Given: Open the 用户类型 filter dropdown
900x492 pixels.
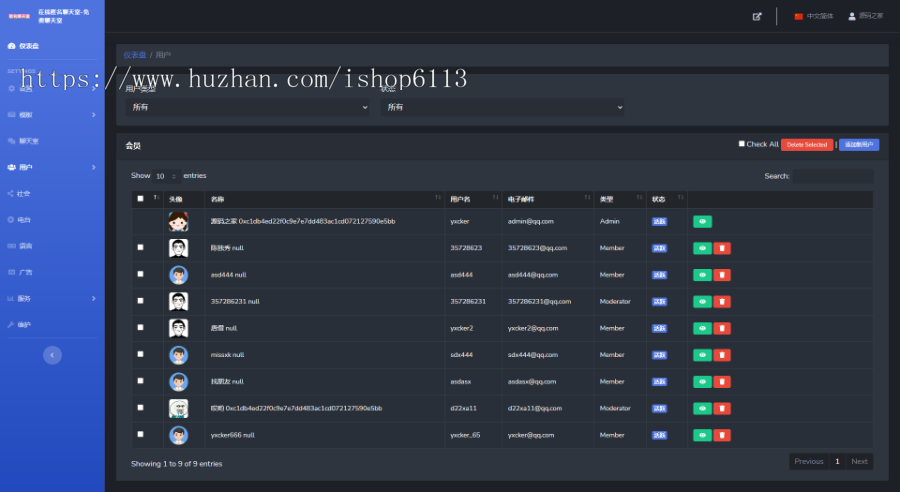Looking at the screenshot, I should coord(247,107).
